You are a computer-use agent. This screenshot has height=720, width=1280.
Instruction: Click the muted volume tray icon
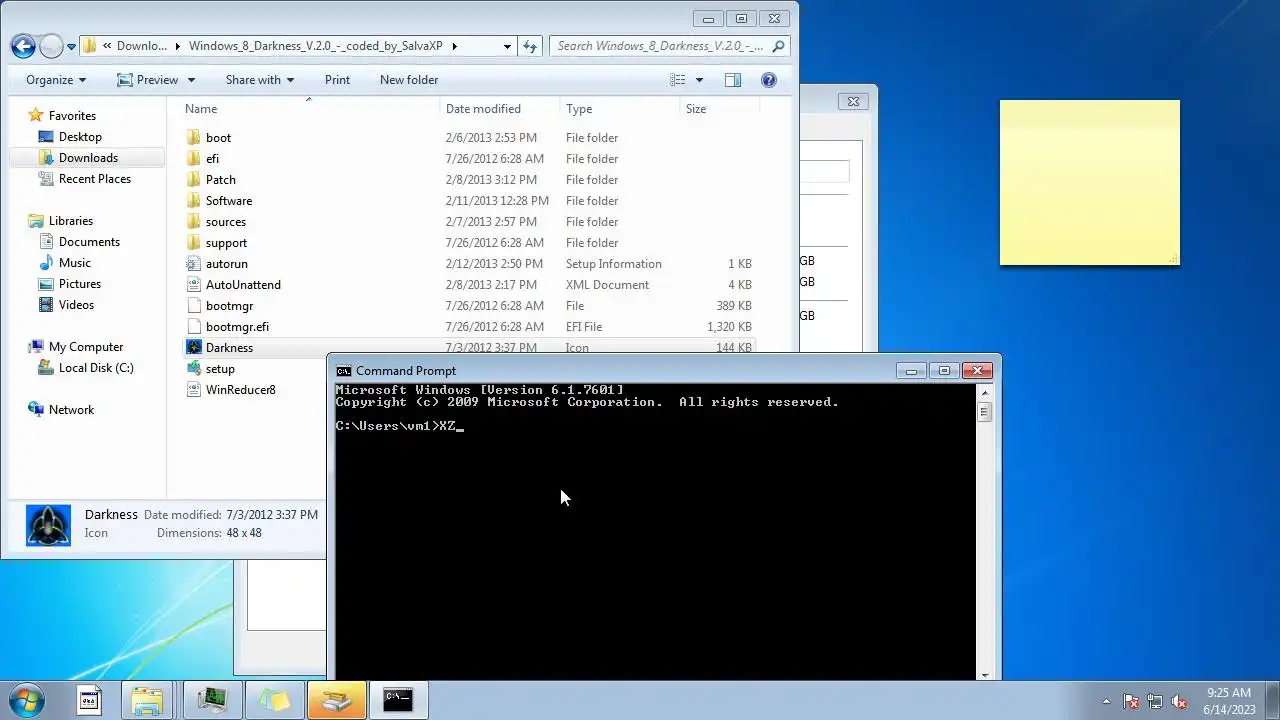[x=1179, y=701]
